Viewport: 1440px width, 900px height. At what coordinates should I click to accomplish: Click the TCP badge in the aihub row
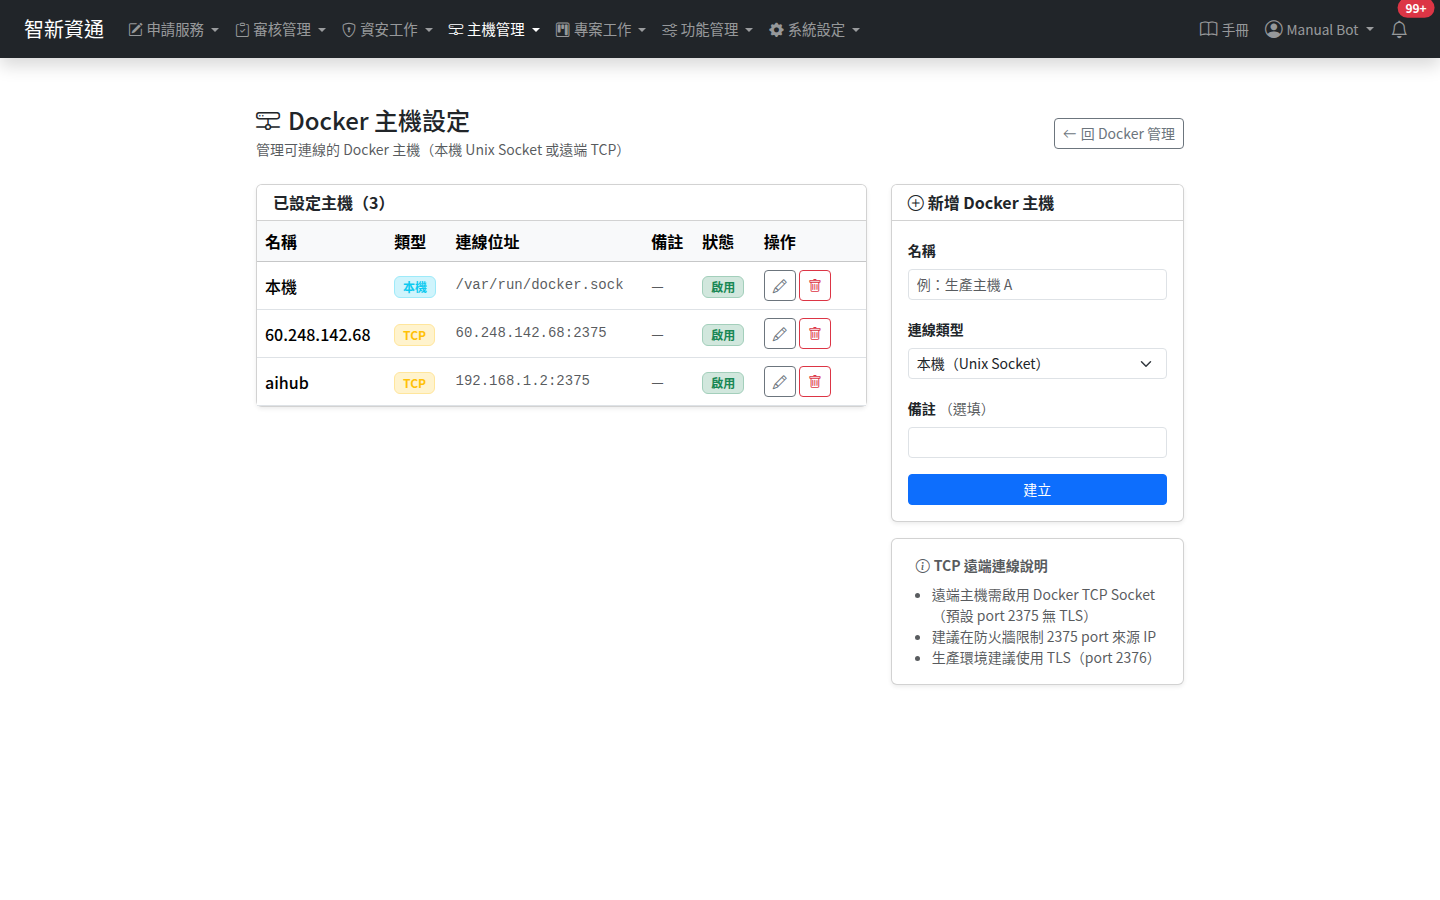tap(414, 383)
